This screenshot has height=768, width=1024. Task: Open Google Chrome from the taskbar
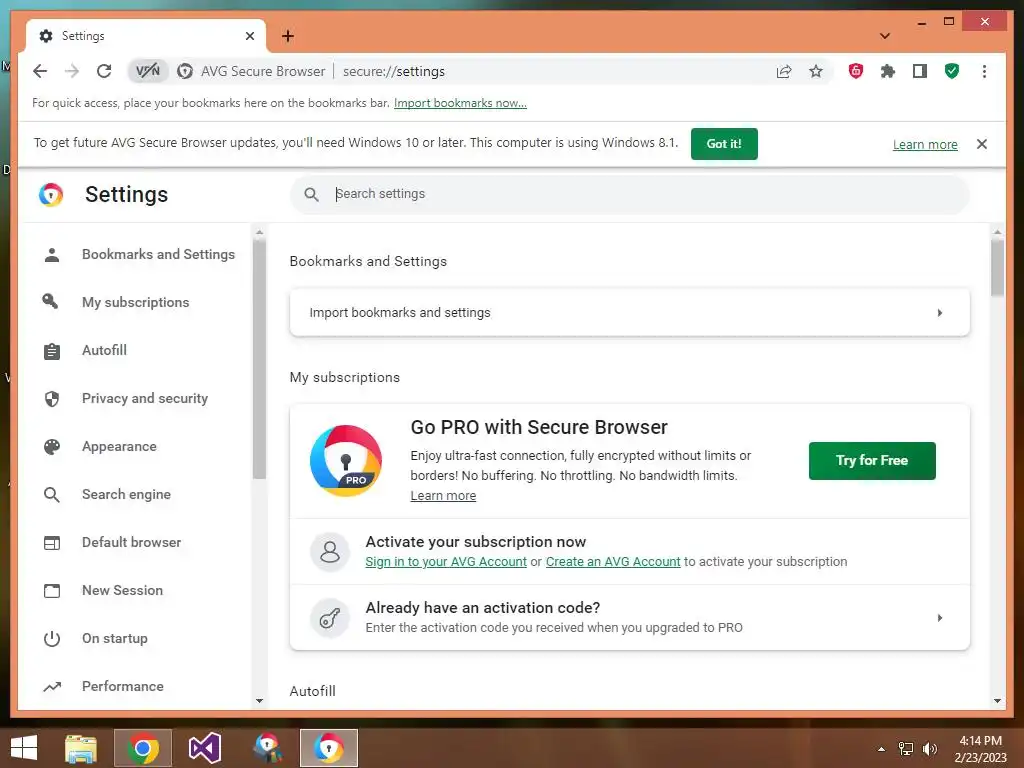coord(143,748)
